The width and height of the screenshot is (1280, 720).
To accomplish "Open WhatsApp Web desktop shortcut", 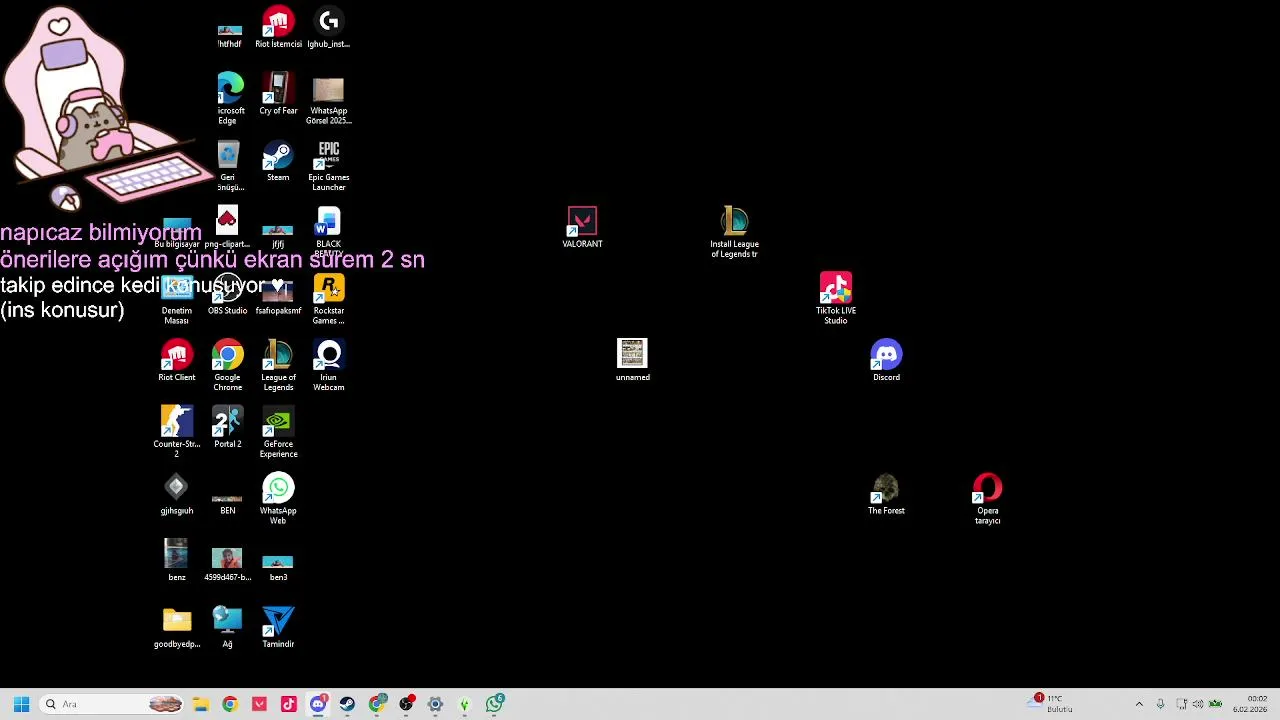I will [x=278, y=499].
